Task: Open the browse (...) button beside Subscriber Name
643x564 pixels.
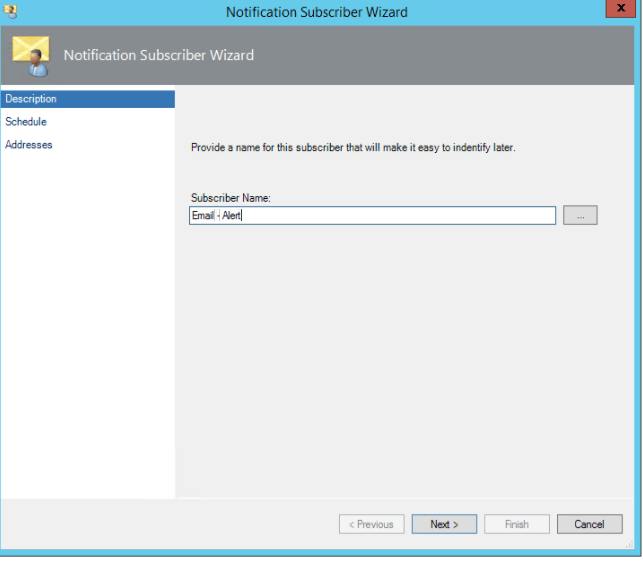Action: (x=580, y=215)
